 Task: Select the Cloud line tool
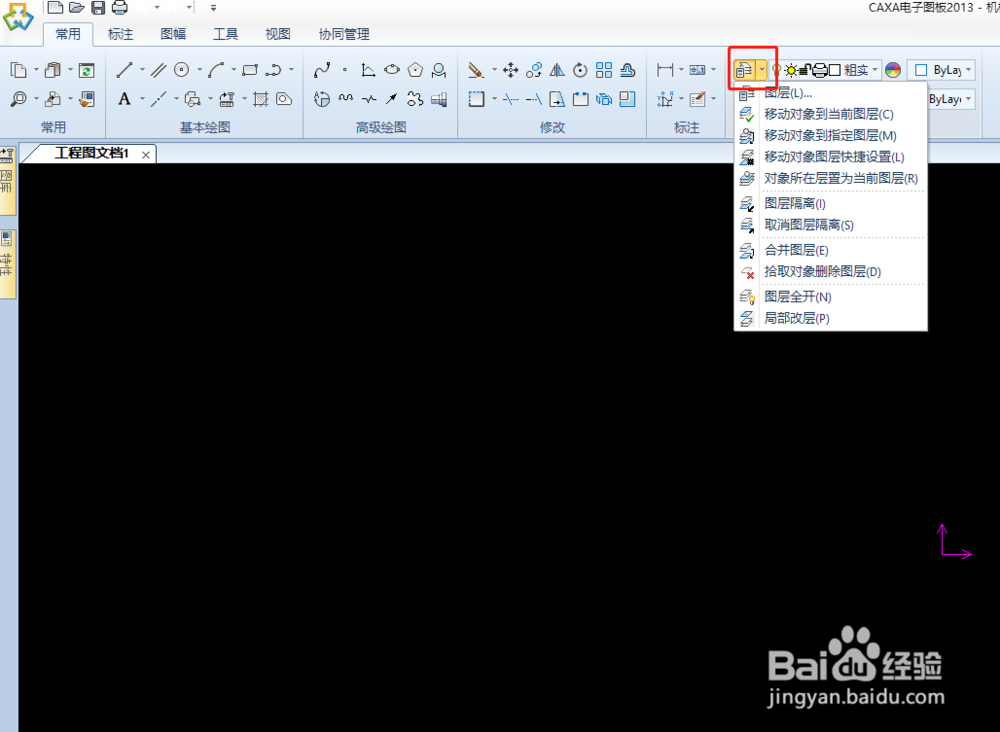pos(415,99)
